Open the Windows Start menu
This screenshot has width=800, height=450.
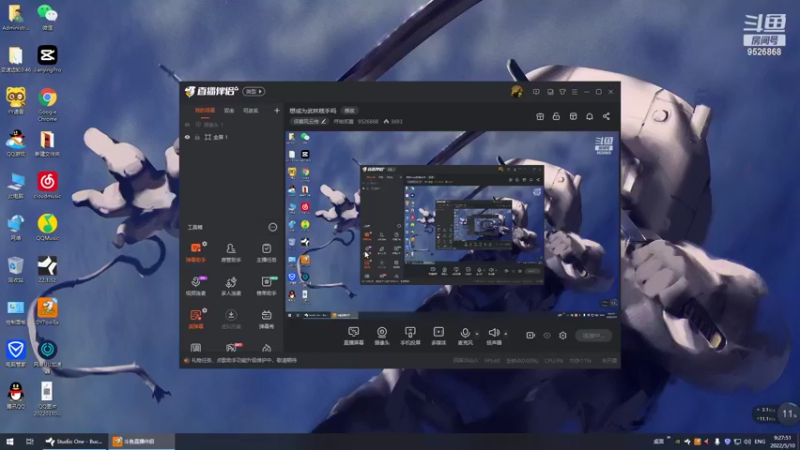coord(10,441)
